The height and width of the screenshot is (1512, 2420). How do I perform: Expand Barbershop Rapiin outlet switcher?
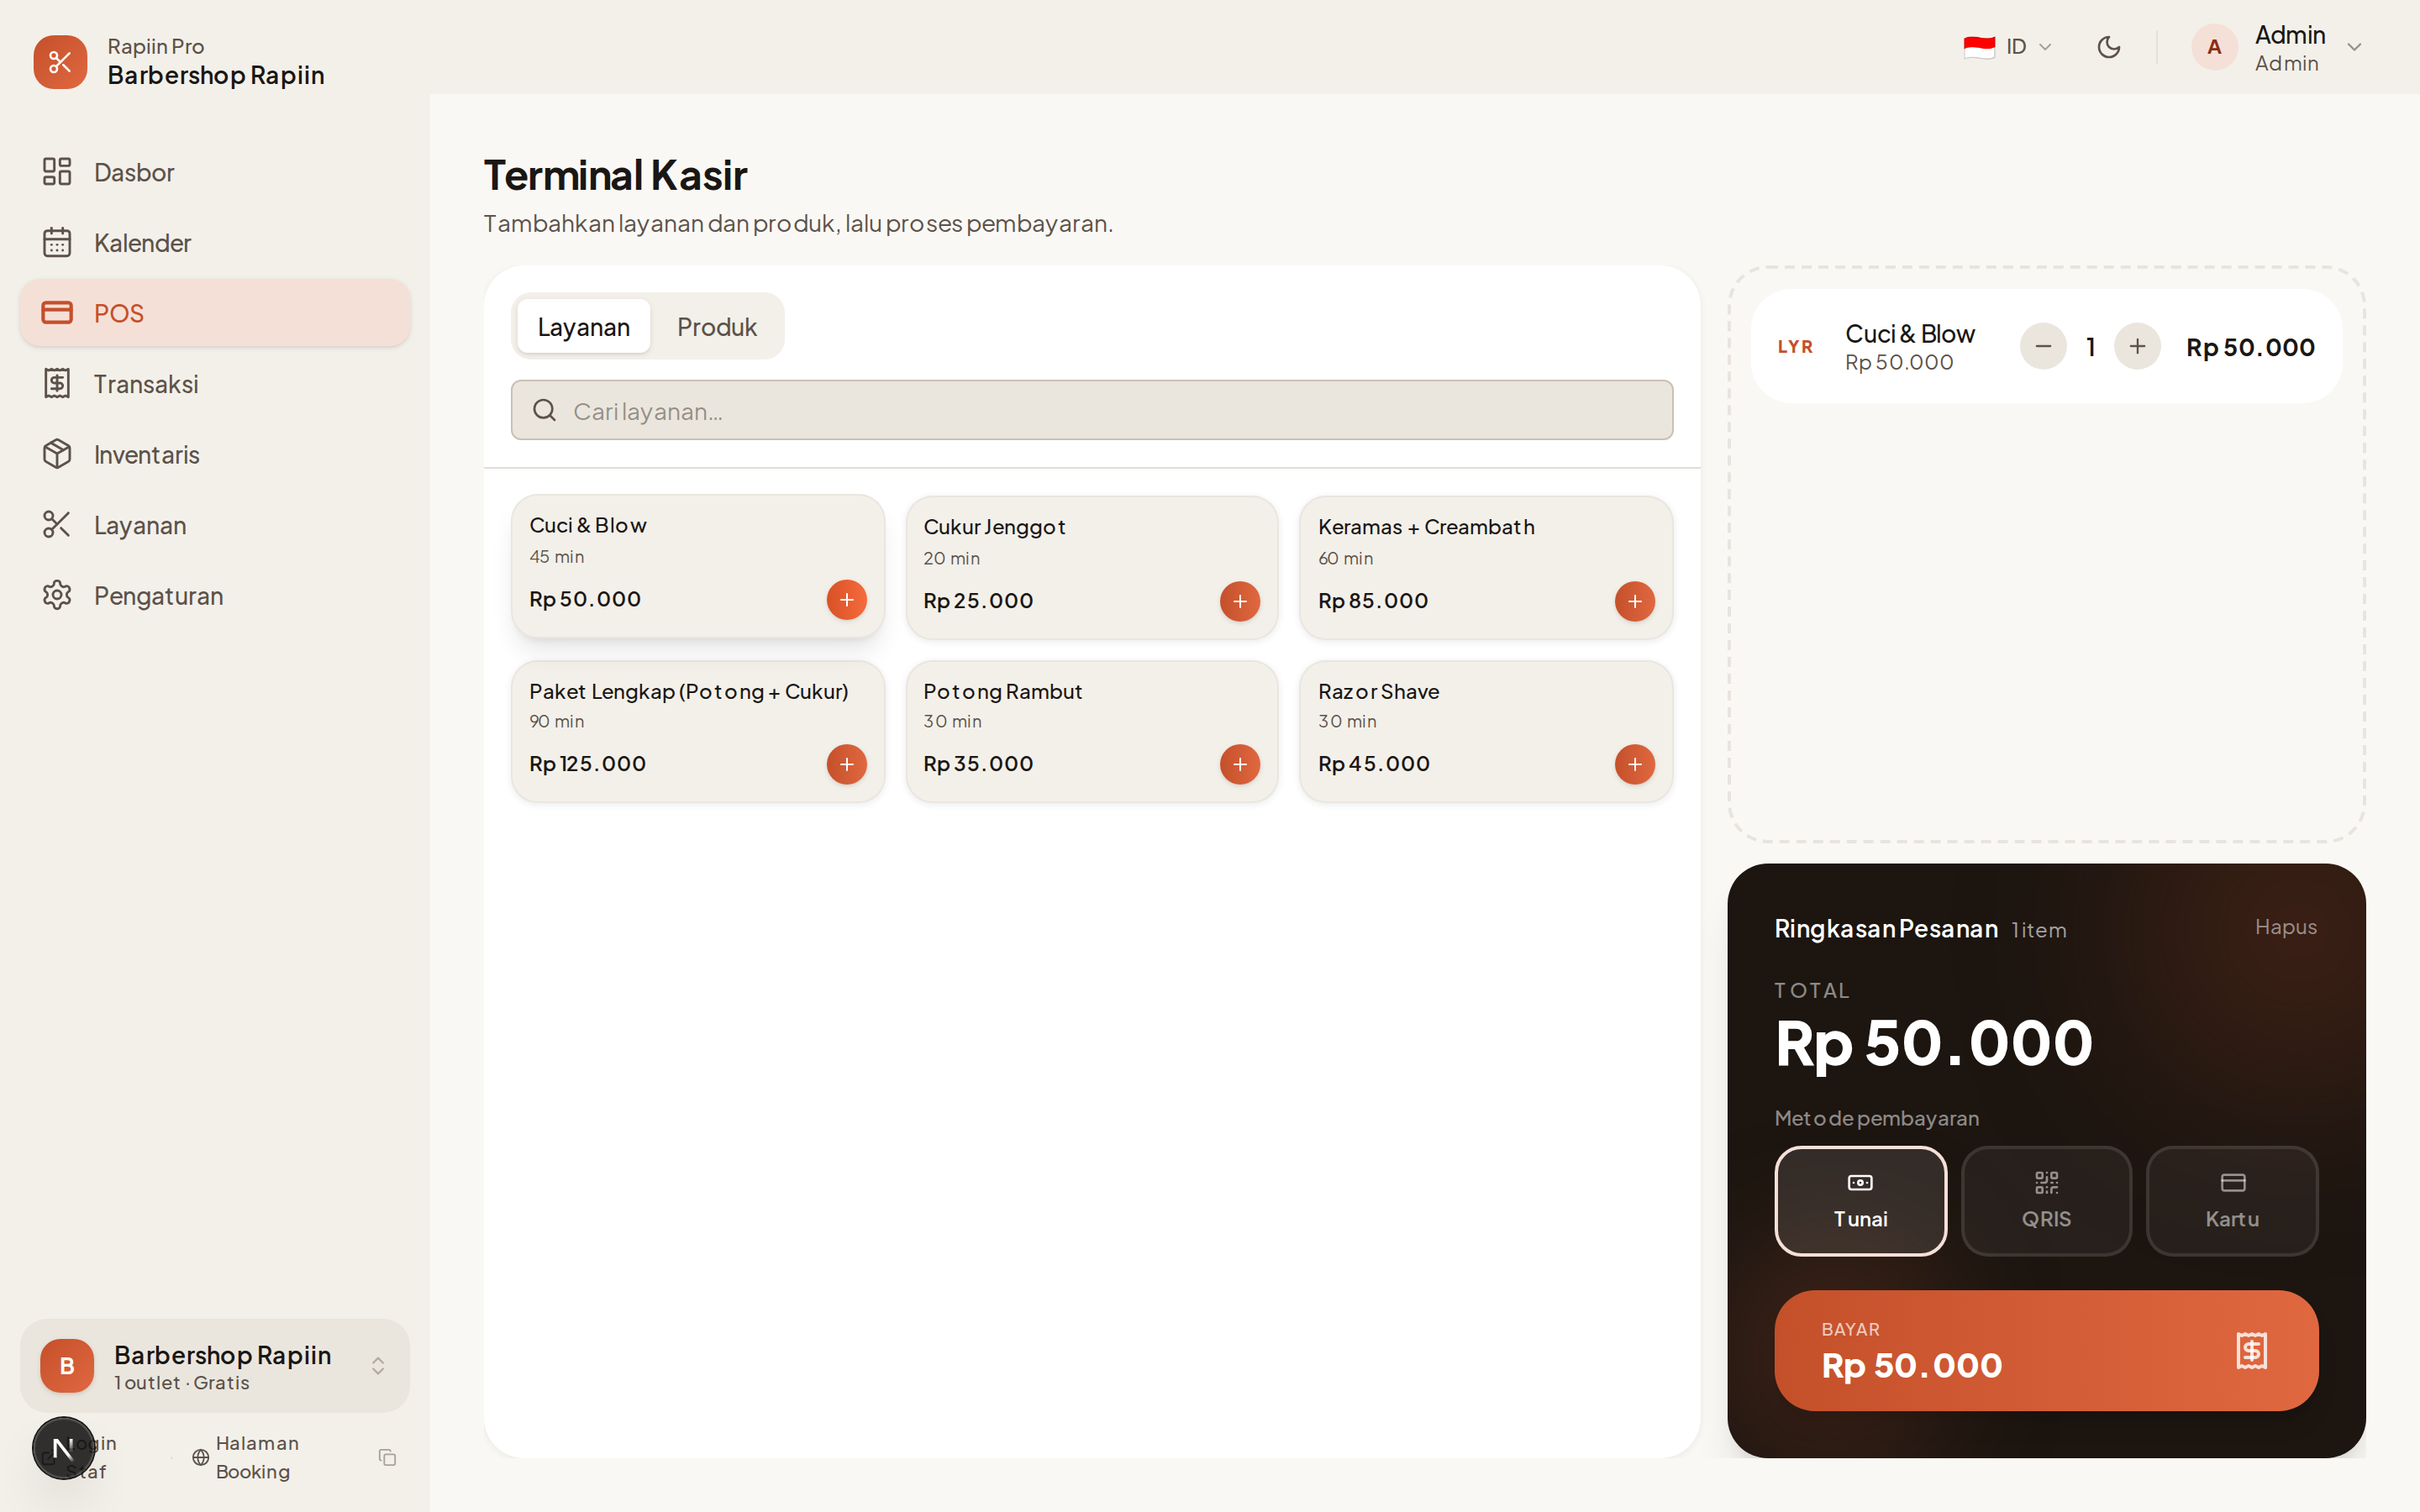coord(377,1366)
